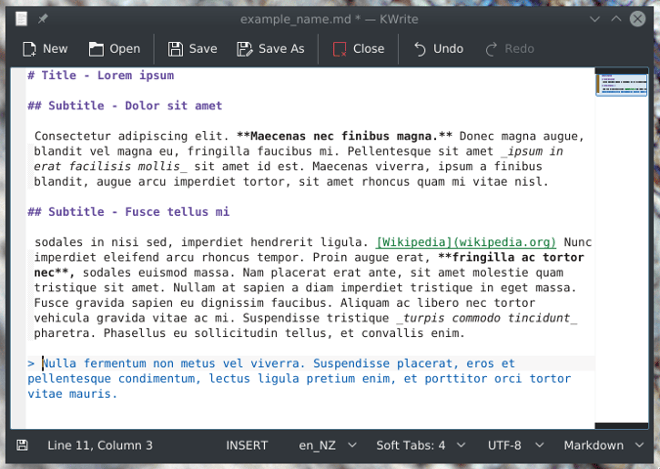
Task: Click the modified-document save icon in status bar
Action: 22,445
